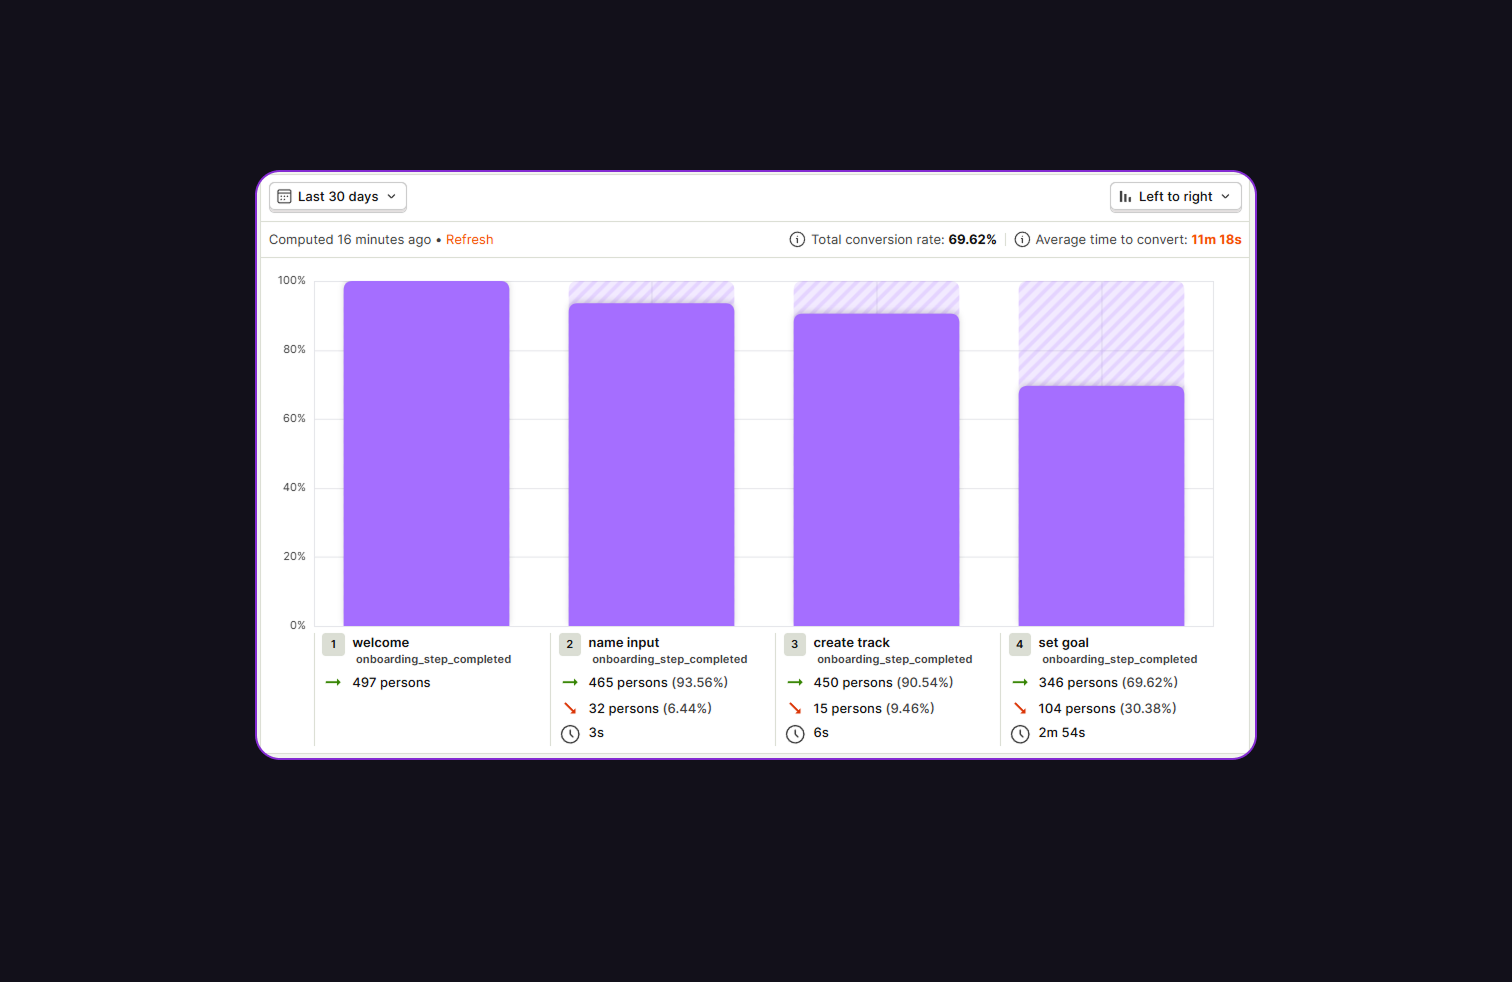Image resolution: width=1512 pixels, height=982 pixels.
Task: Click the Computed 16 minutes ago text
Action: tap(350, 240)
